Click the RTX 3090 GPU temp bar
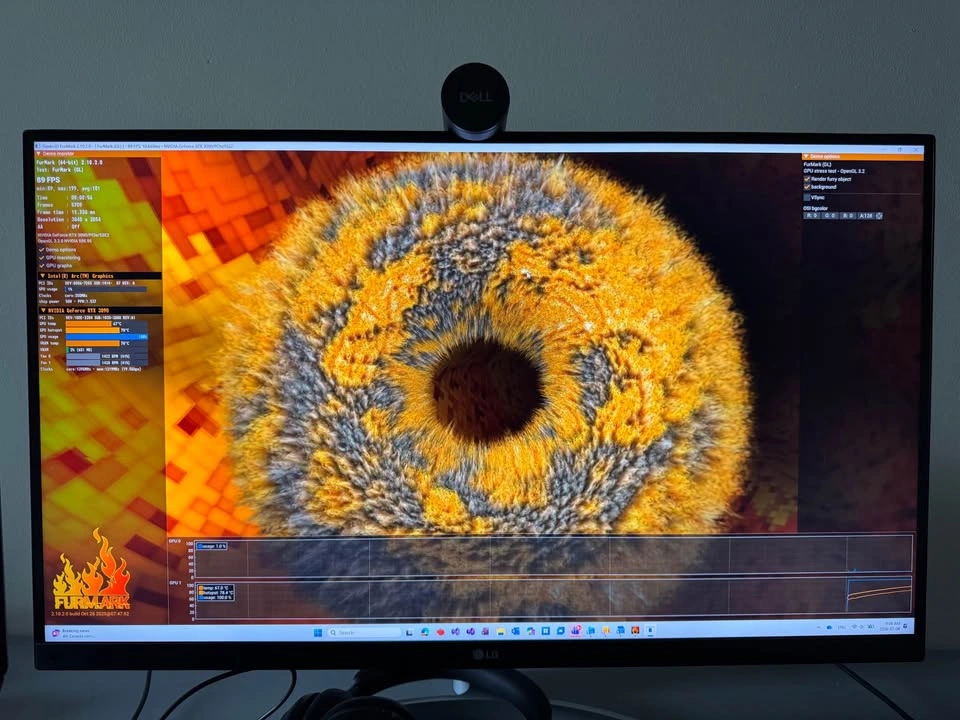 (107, 323)
